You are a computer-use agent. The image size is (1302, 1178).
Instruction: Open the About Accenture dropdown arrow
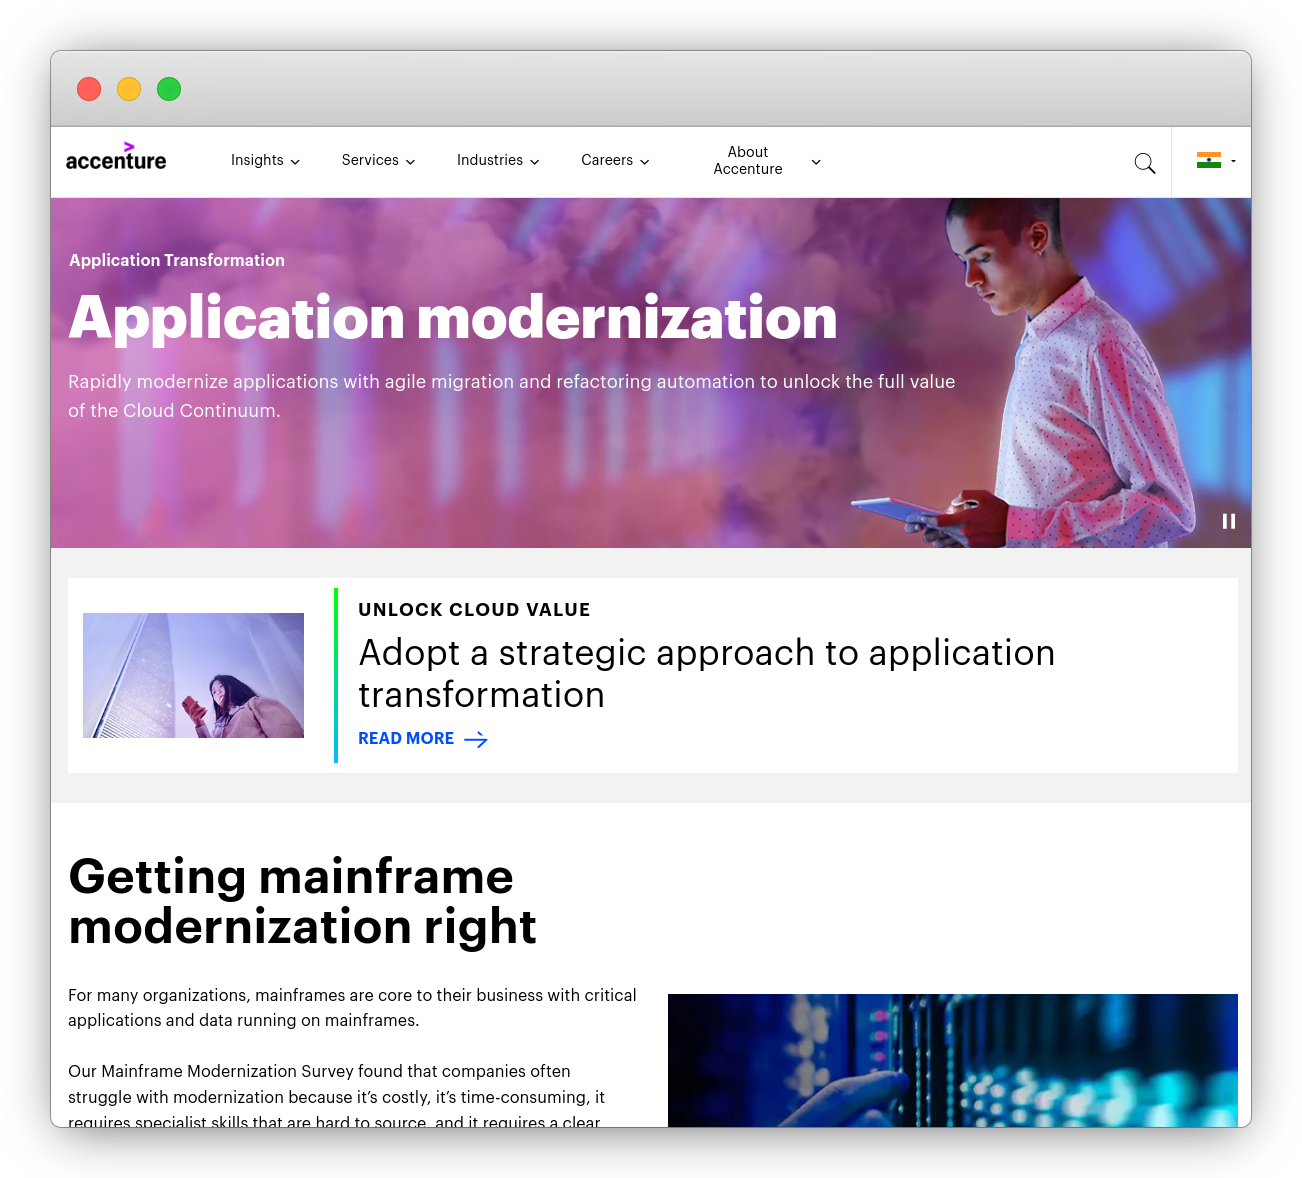[816, 162]
